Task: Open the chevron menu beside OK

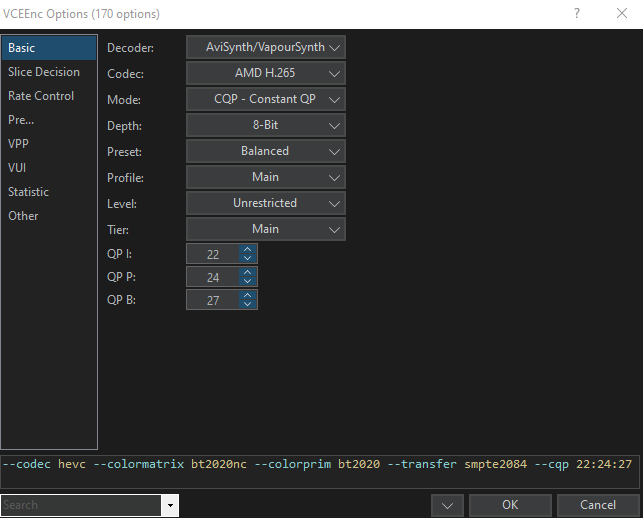Action: 447,505
